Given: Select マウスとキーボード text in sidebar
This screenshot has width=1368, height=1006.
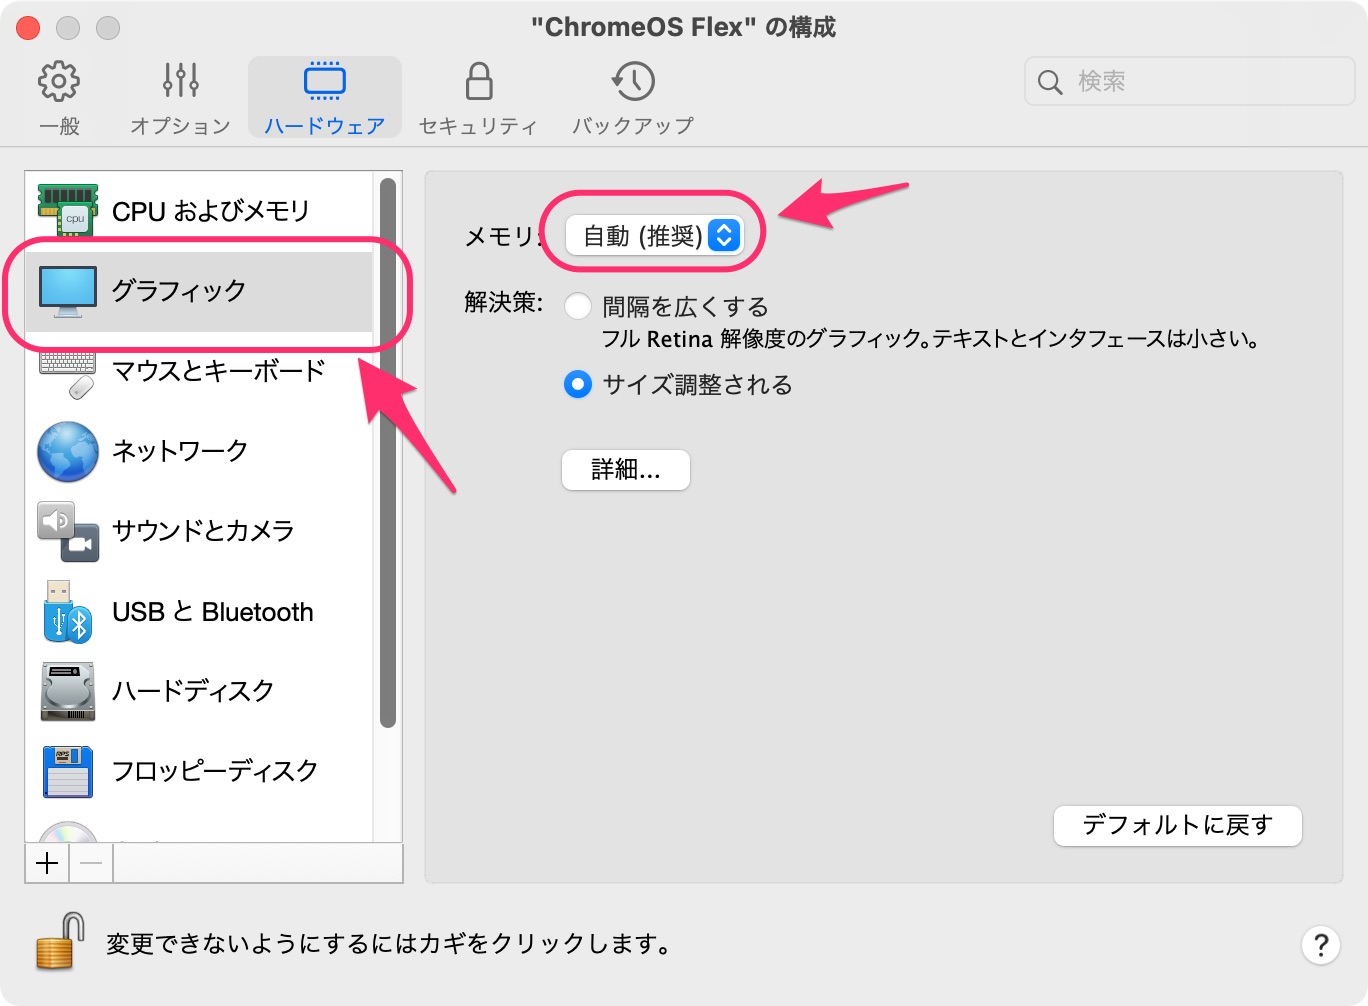Looking at the screenshot, I should 219,371.
